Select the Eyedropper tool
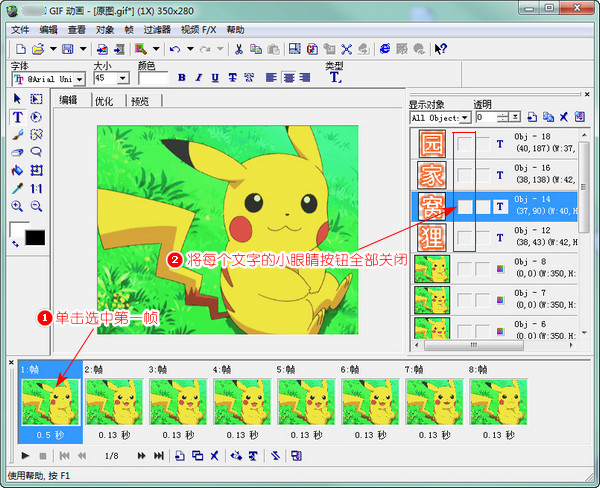 coord(17,188)
